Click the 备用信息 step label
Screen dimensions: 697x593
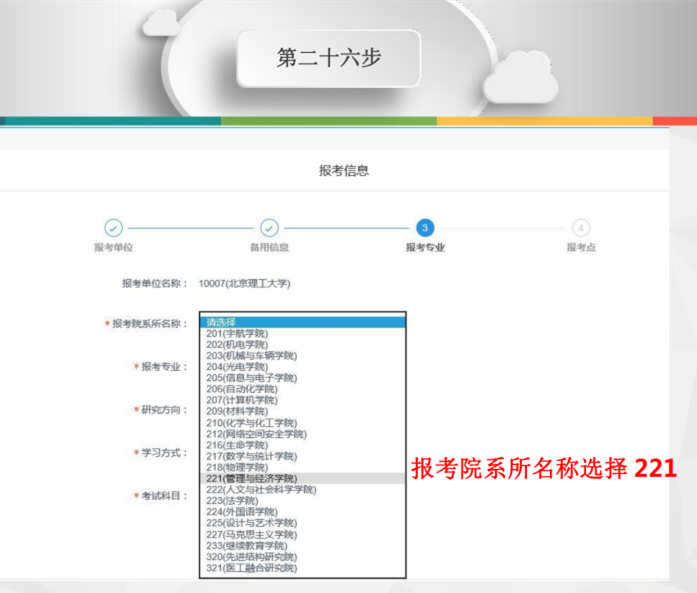coord(269,247)
